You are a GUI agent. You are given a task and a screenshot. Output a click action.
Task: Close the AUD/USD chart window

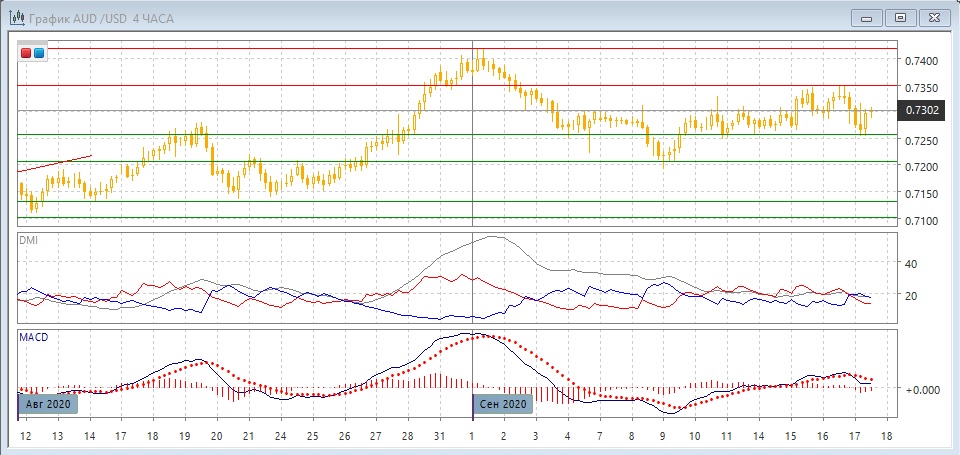pos(934,17)
